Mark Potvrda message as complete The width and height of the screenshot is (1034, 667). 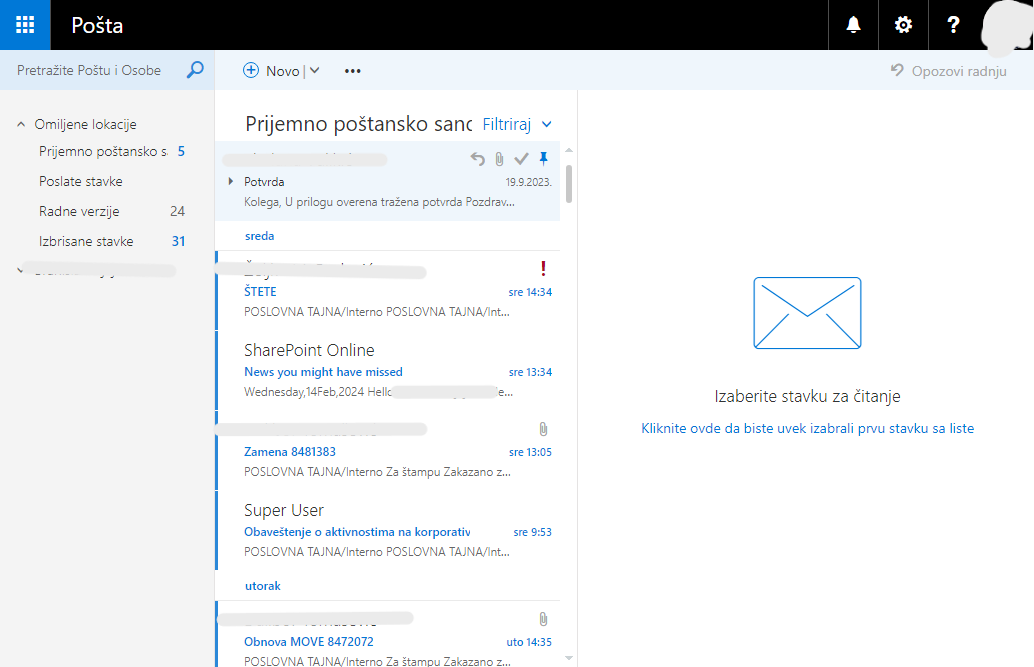pos(521,158)
